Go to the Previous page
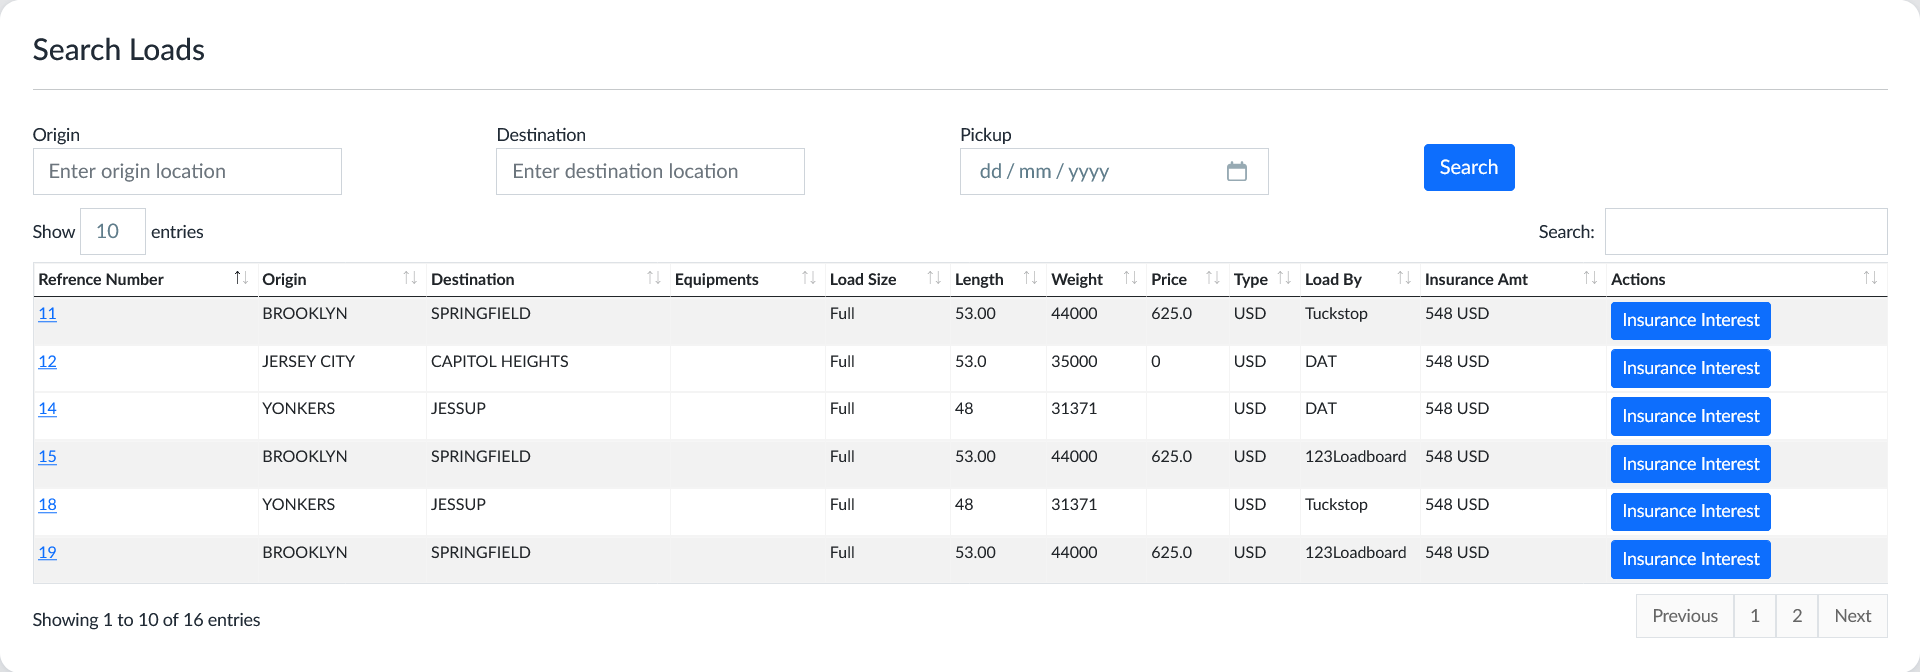This screenshot has width=1920, height=672. tap(1685, 616)
